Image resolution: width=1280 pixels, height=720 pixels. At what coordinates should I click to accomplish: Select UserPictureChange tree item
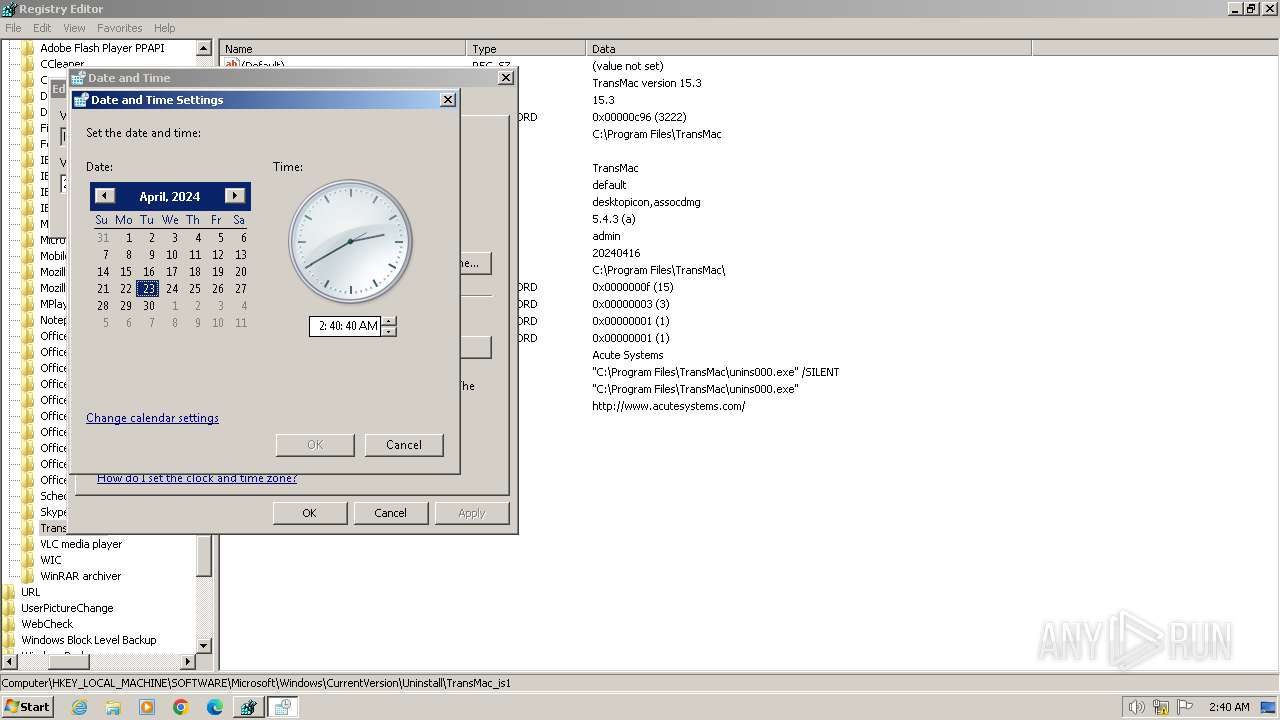[x=67, y=608]
